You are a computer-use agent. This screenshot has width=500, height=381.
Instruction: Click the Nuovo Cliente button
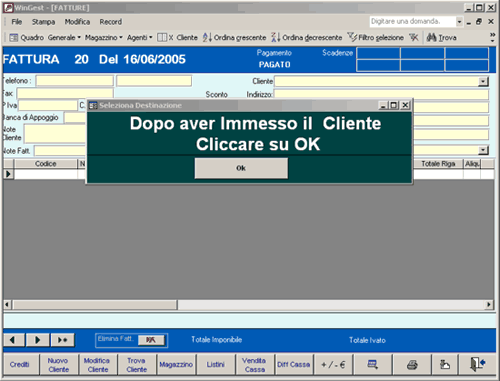click(59, 365)
